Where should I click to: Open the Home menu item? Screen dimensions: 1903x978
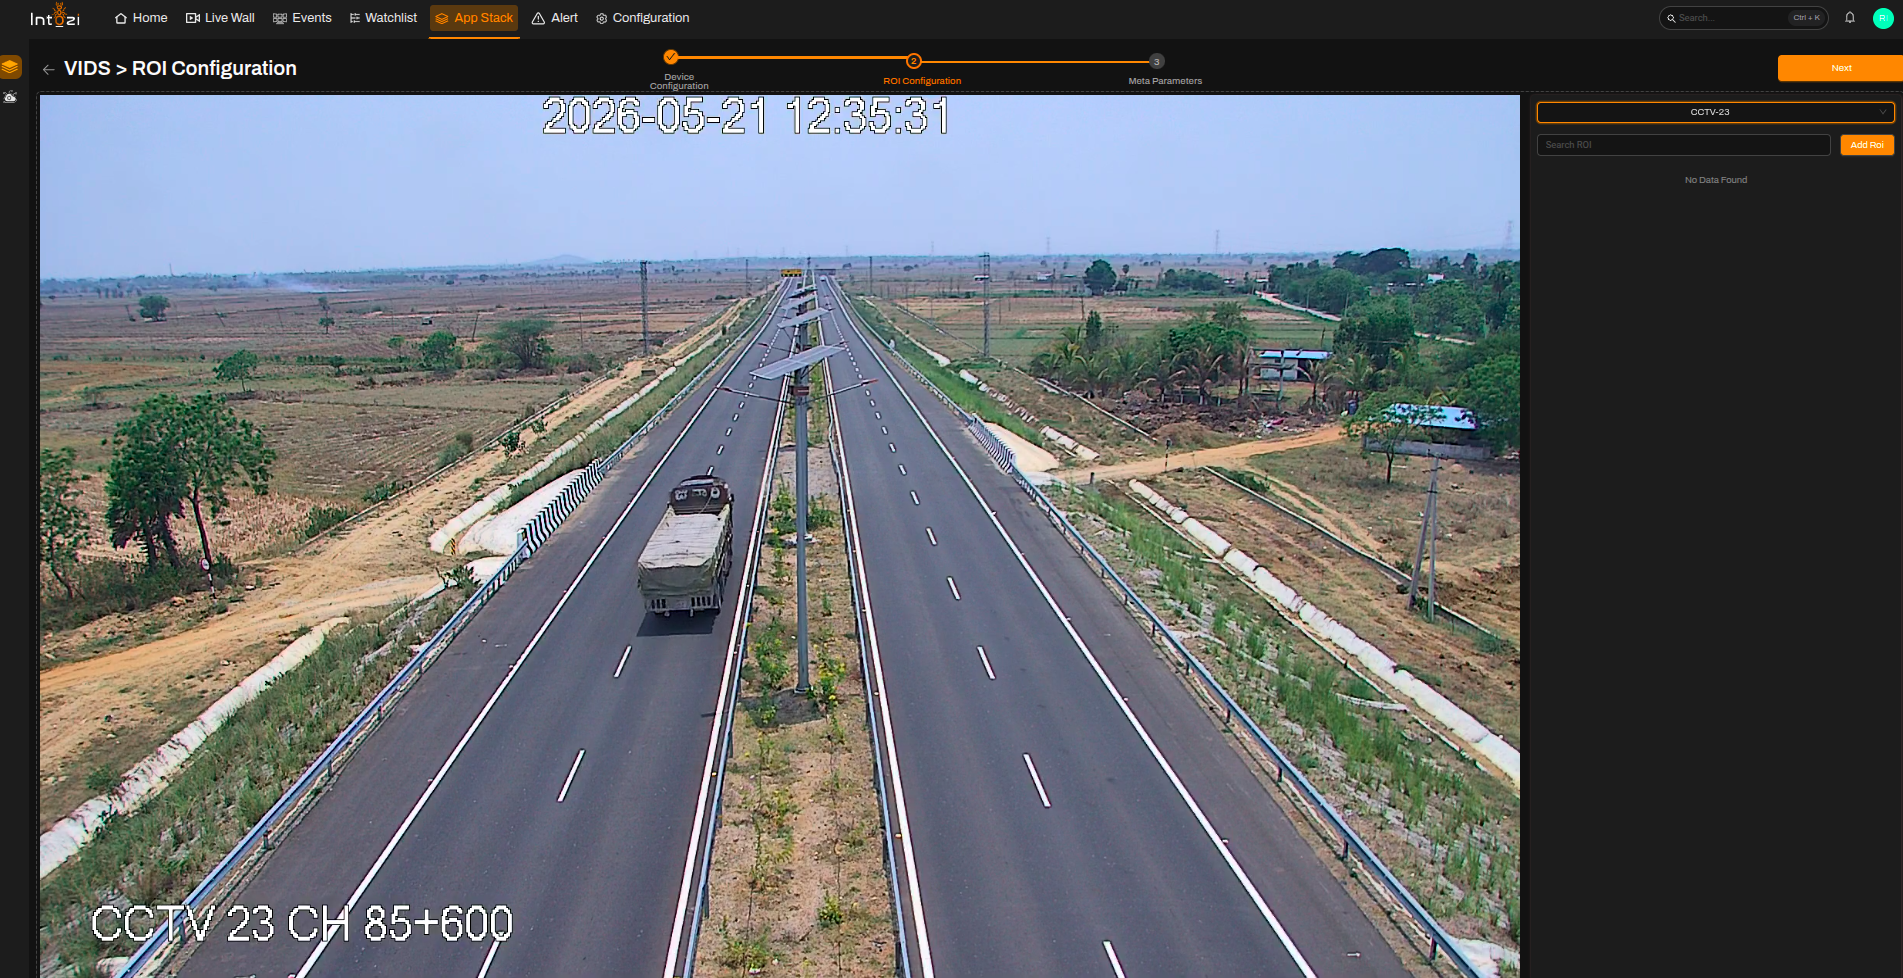(141, 18)
